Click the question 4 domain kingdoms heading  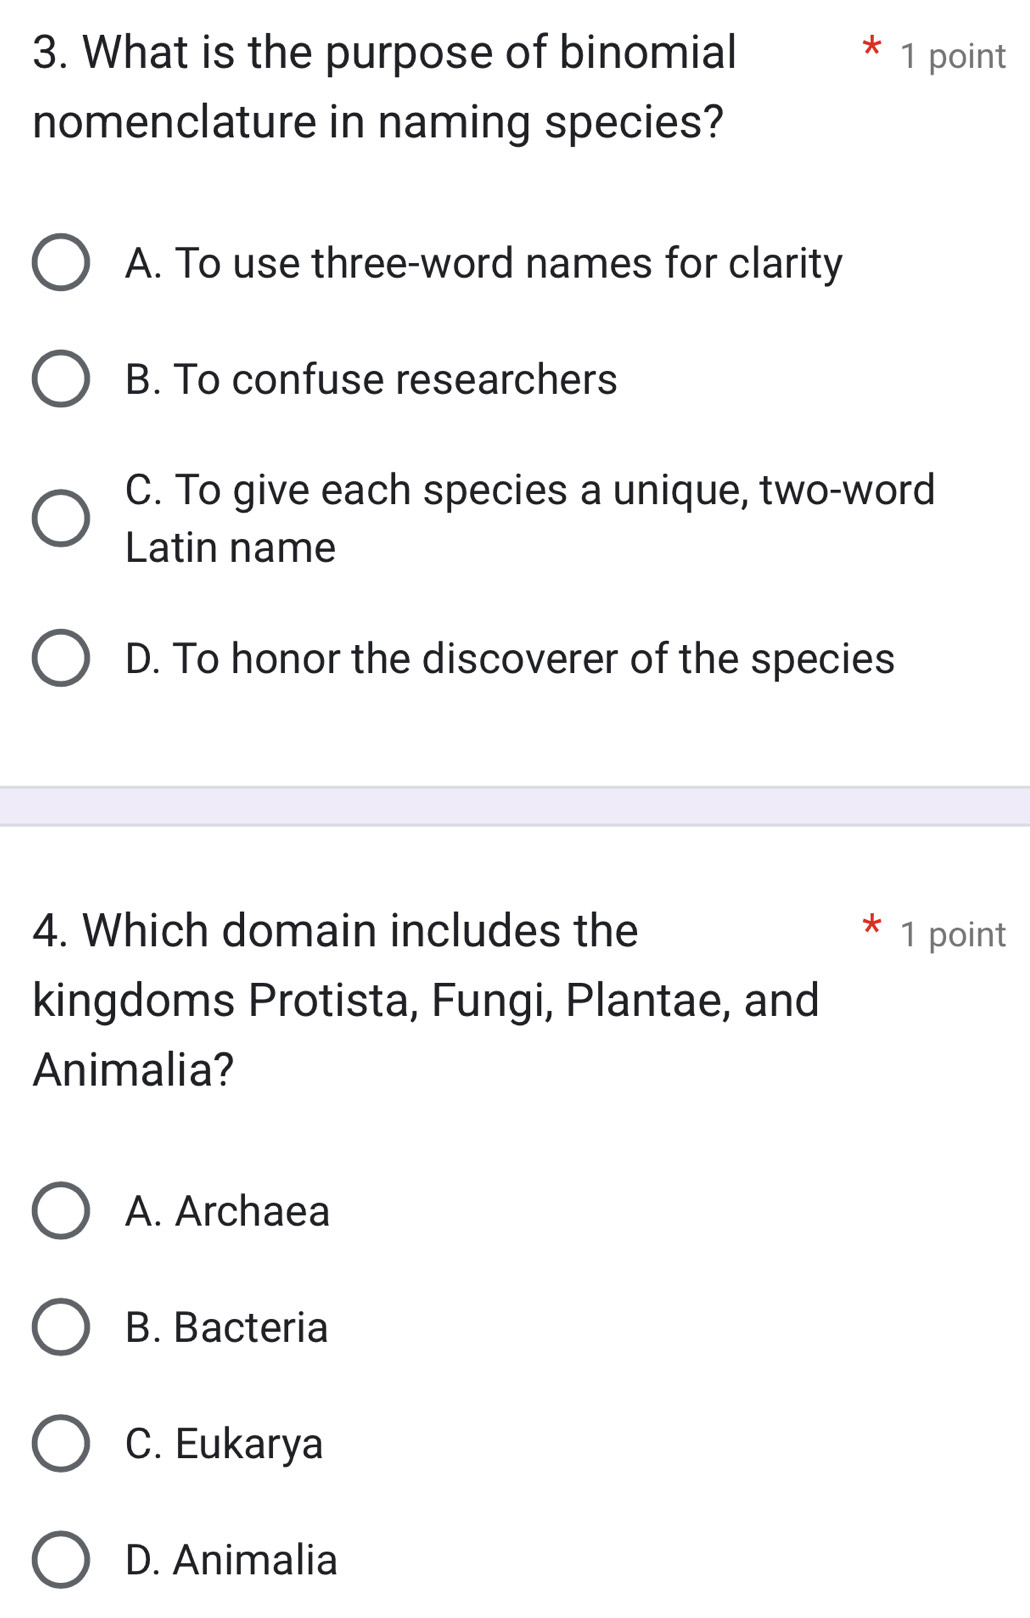pyautogui.click(x=425, y=999)
